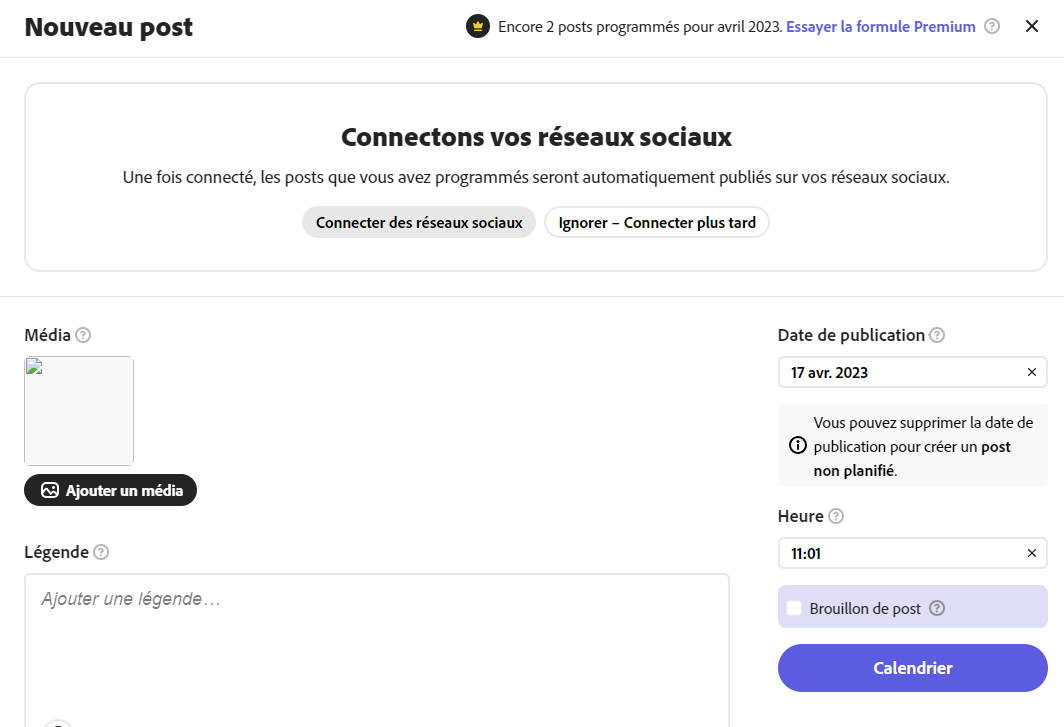The width and height of the screenshot is (1064, 727).
Task: Click help icon next to Premium link
Action: tap(992, 27)
